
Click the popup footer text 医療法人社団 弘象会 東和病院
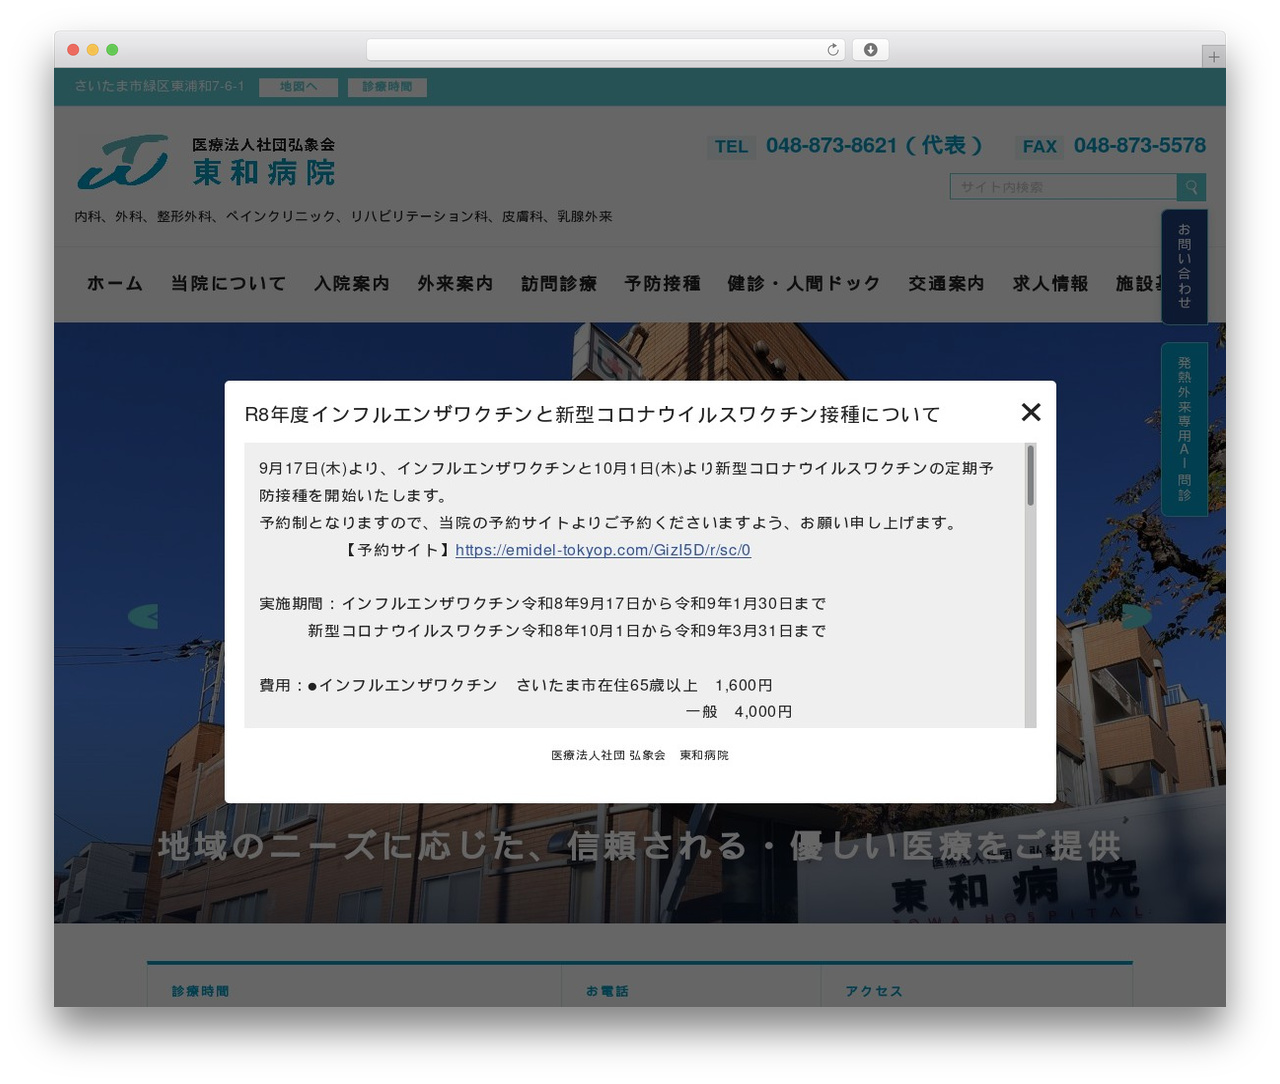[x=640, y=755]
